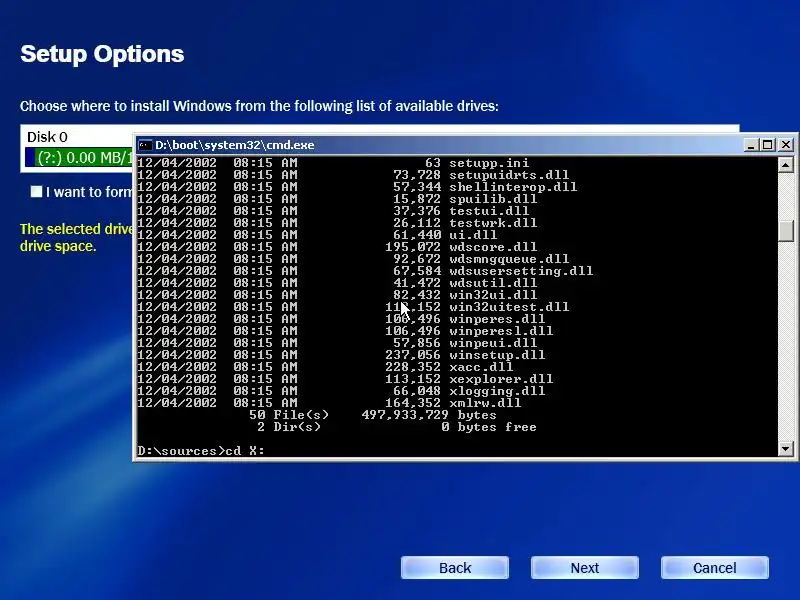
Task: Click the spuilib.dll file line
Action: (x=337, y=199)
